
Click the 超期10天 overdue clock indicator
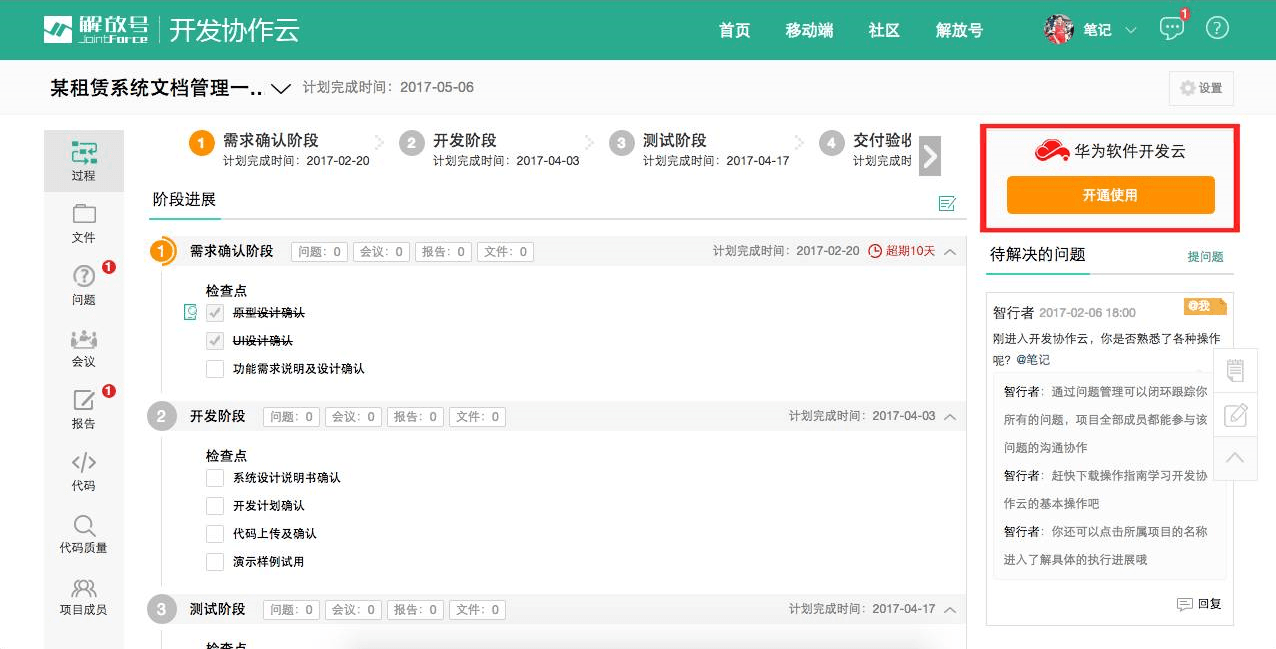901,251
